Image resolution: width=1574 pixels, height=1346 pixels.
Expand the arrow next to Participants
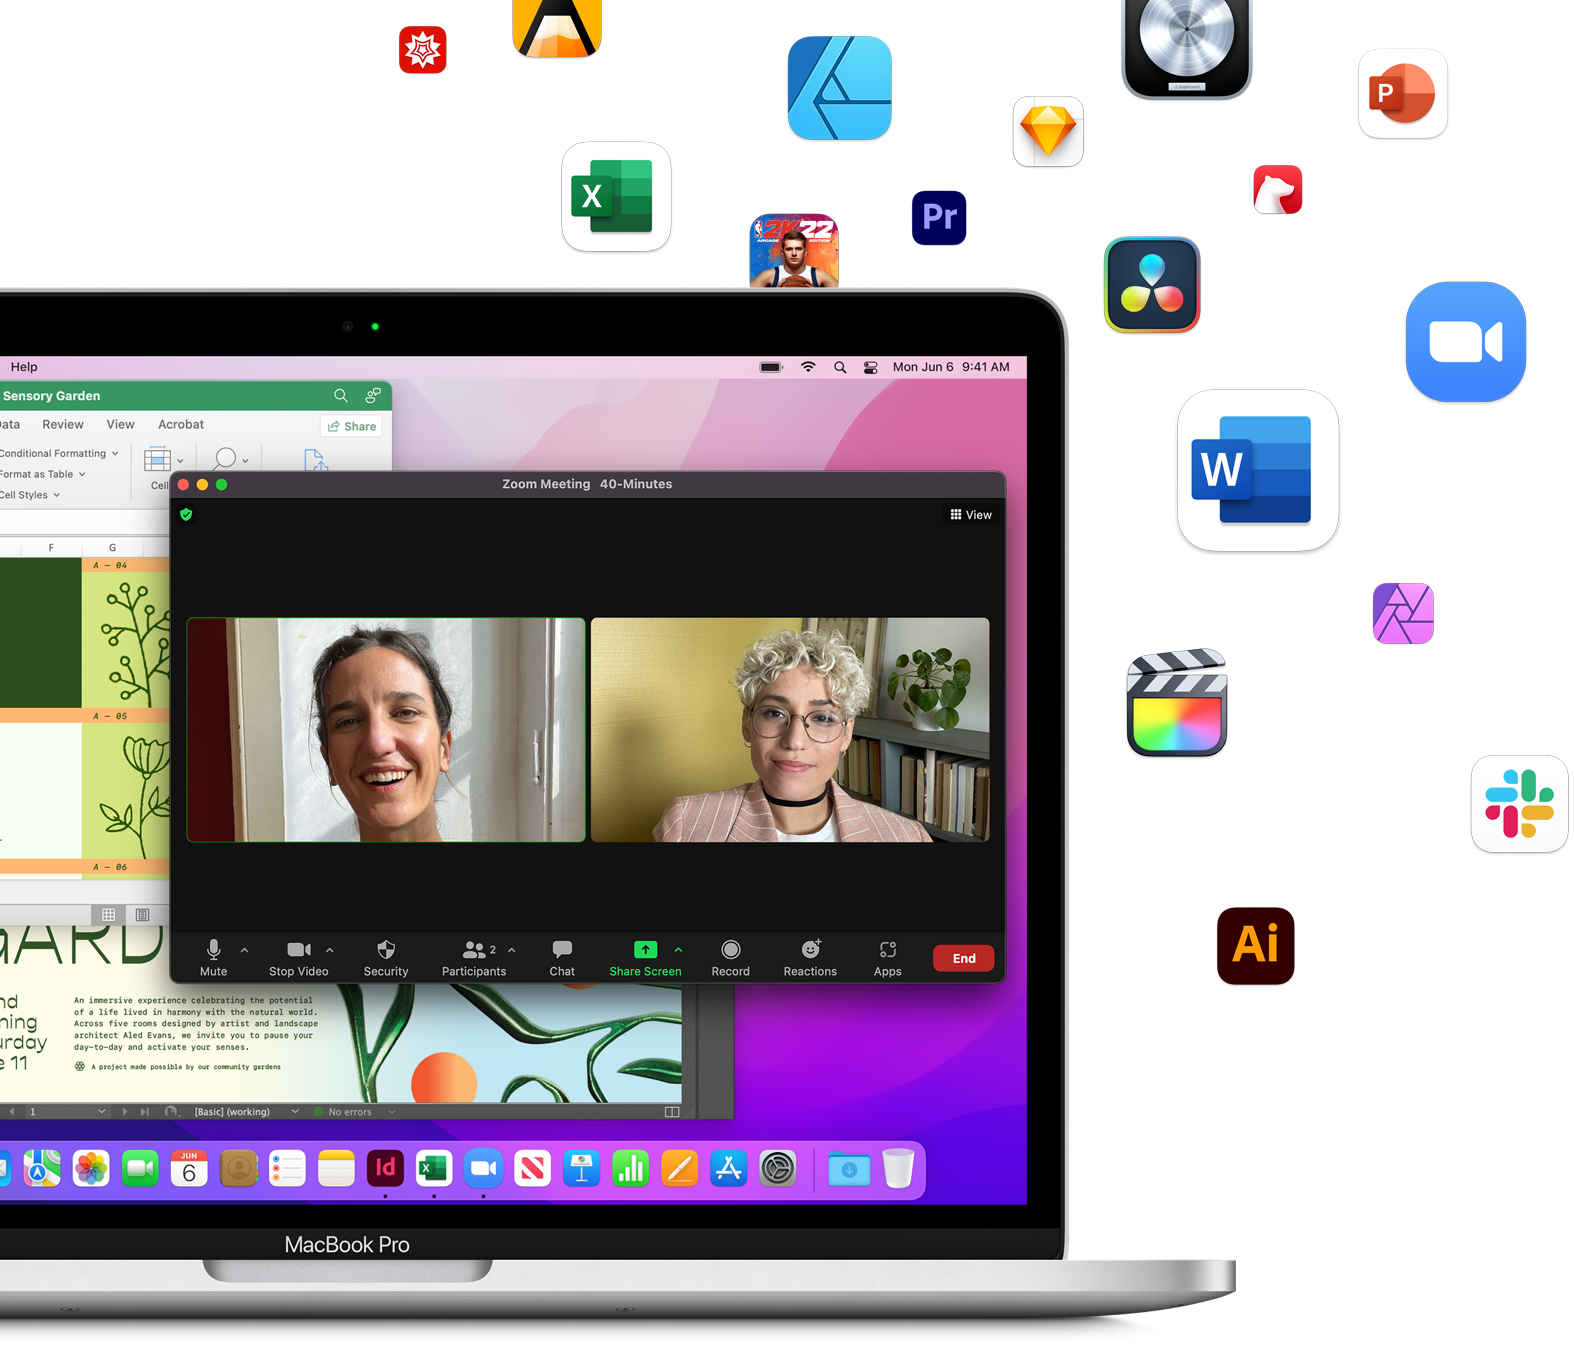[512, 950]
